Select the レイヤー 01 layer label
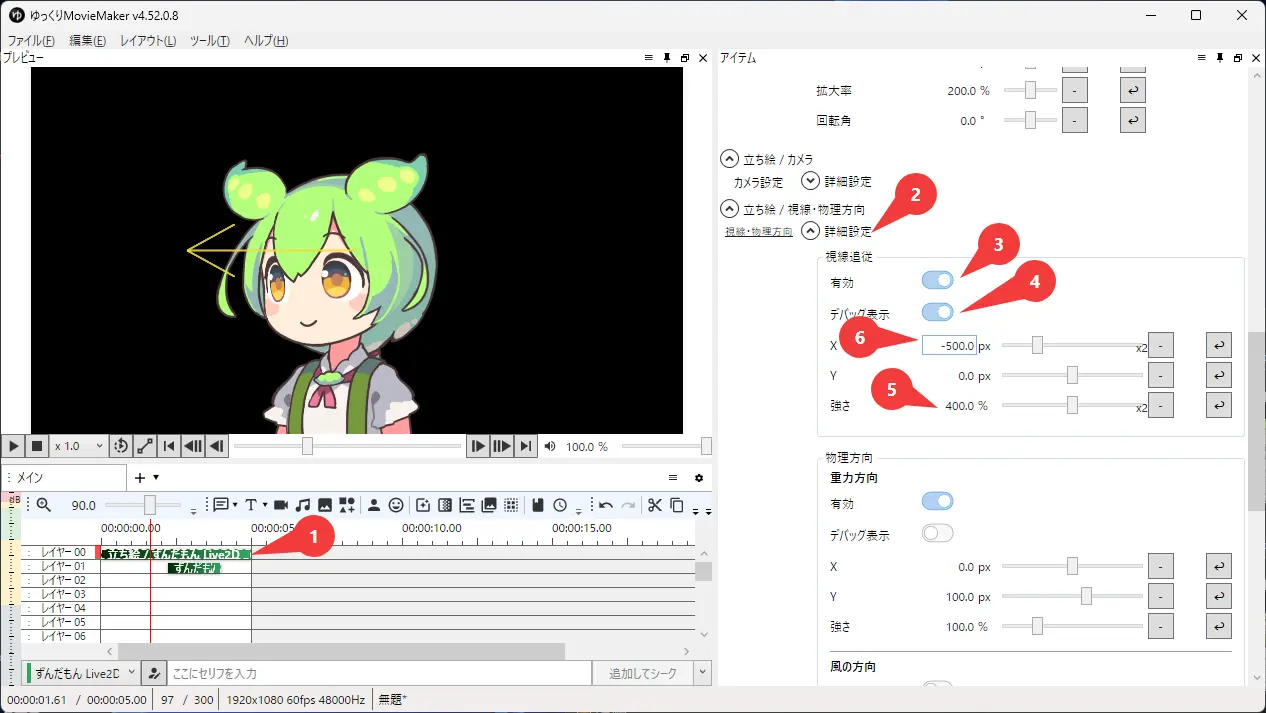Image resolution: width=1266 pixels, height=713 pixels. click(x=62, y=567)
